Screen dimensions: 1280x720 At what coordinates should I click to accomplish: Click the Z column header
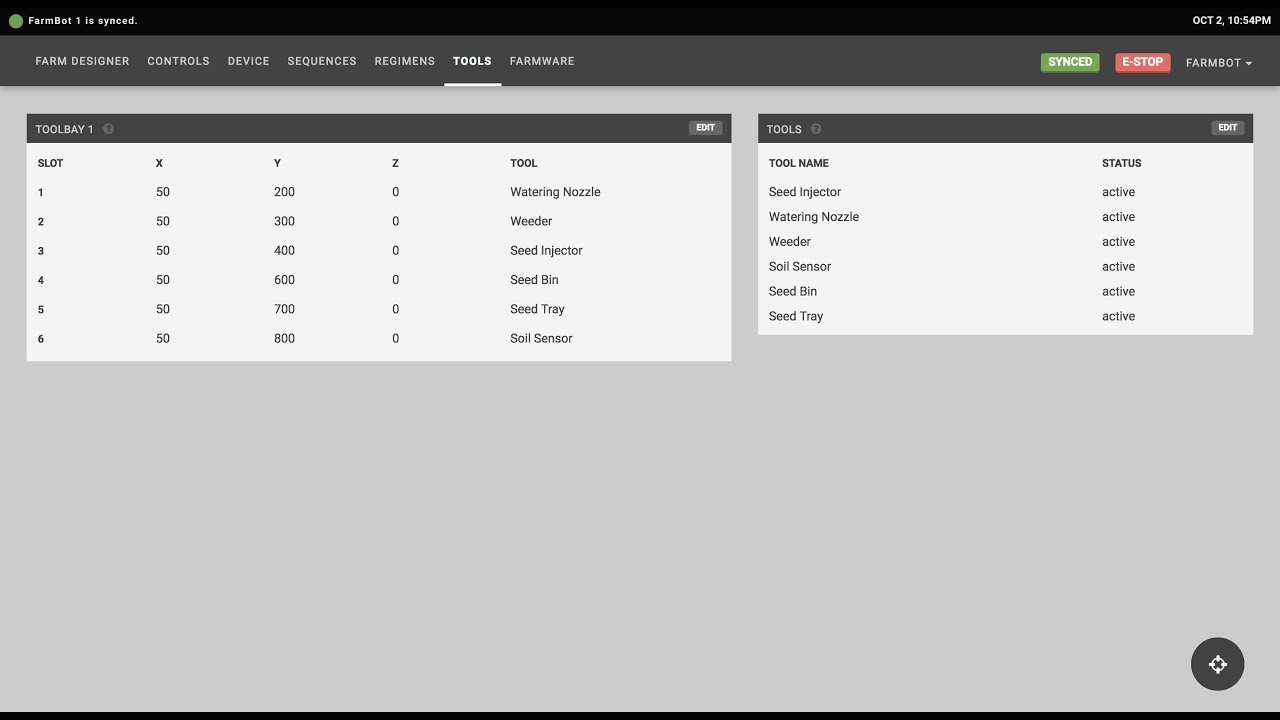click(395, 163)
